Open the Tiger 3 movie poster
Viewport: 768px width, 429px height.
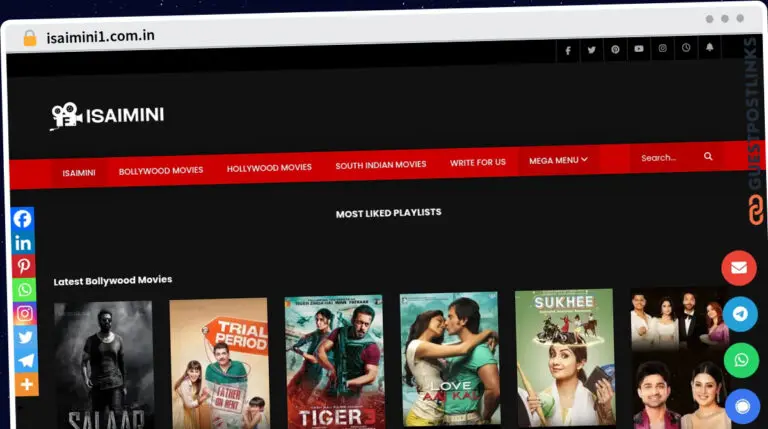[335, 361]
